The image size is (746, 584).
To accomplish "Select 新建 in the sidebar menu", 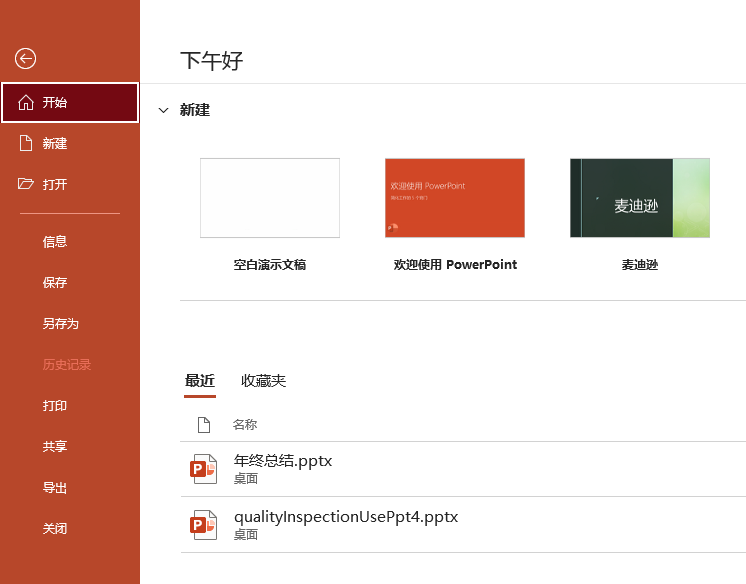I will coord(70,143).
